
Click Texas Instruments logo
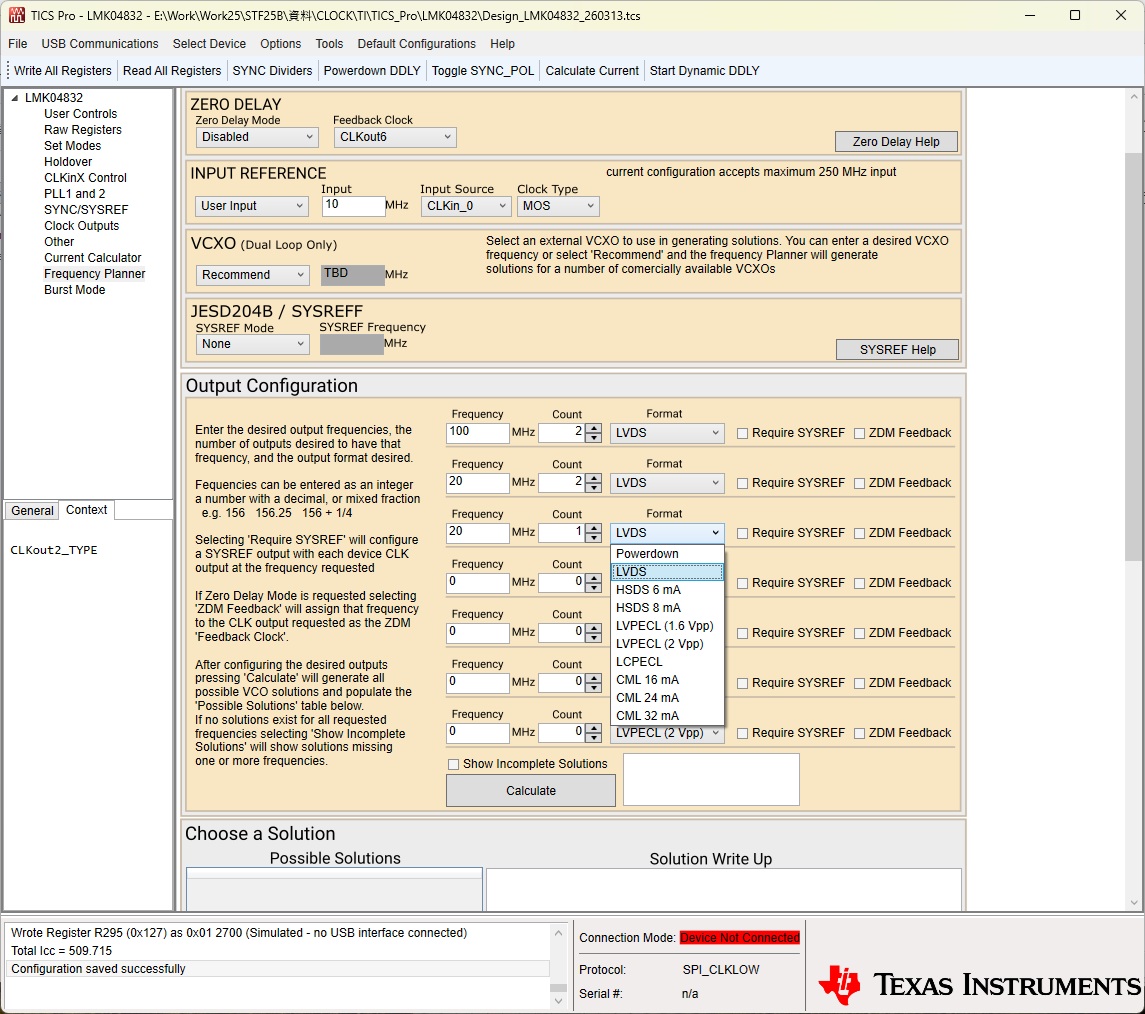[x=979, y=985]
